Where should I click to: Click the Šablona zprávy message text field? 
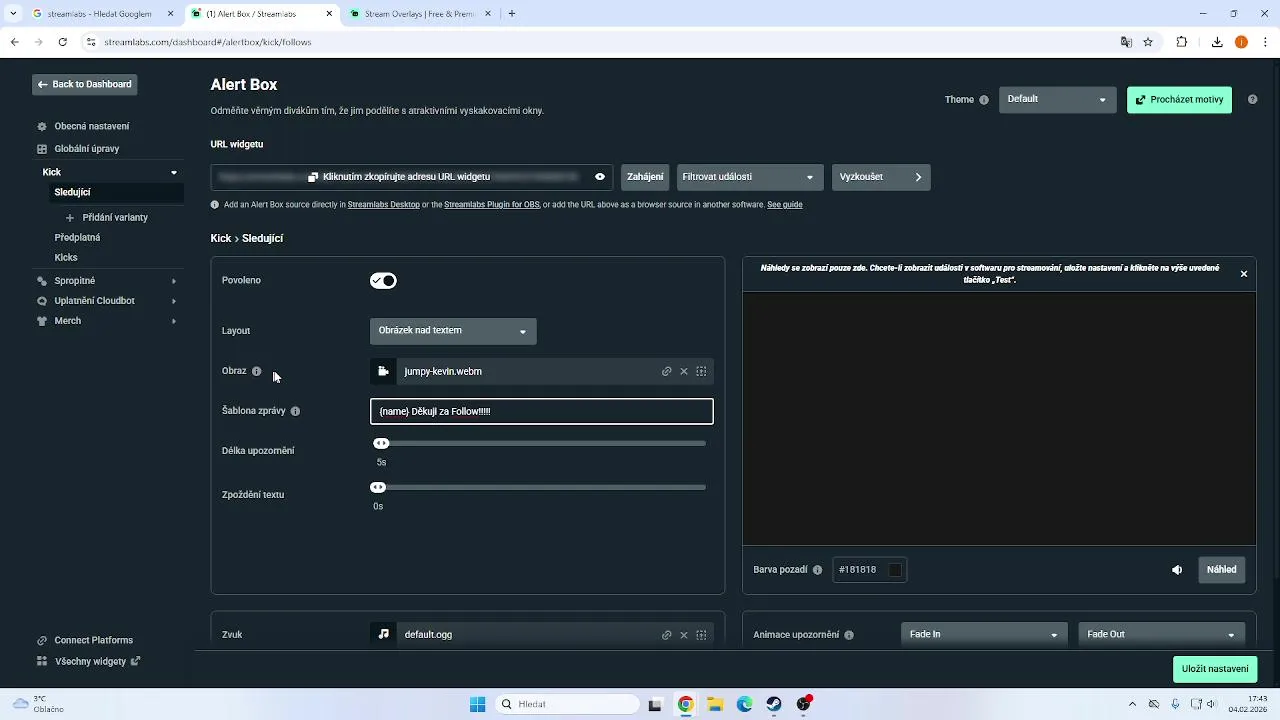542,411
